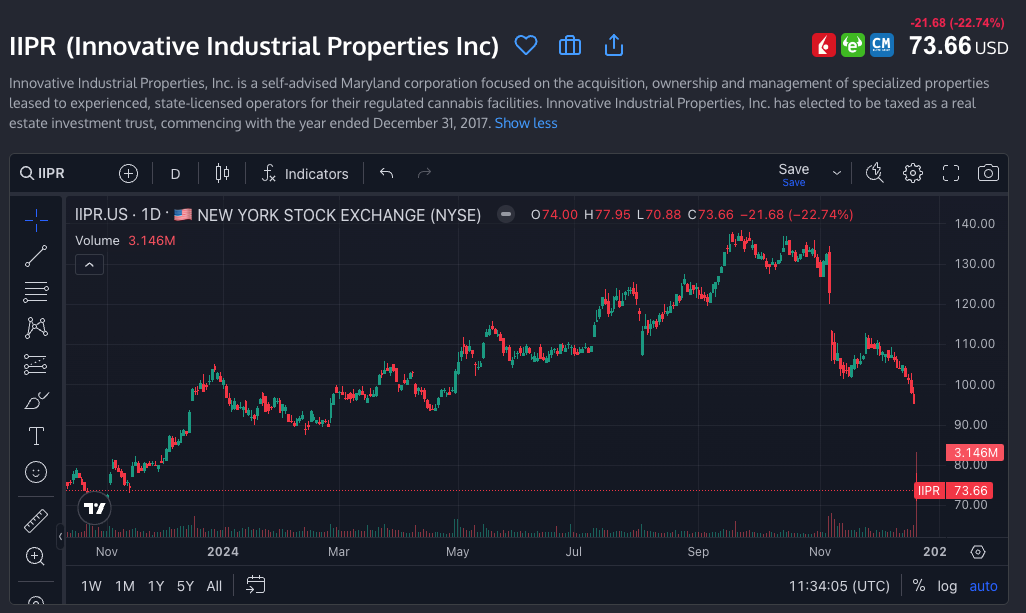Toggle percent scale mode
This screenshot has width=1026, height=613.
click(919, 586)
